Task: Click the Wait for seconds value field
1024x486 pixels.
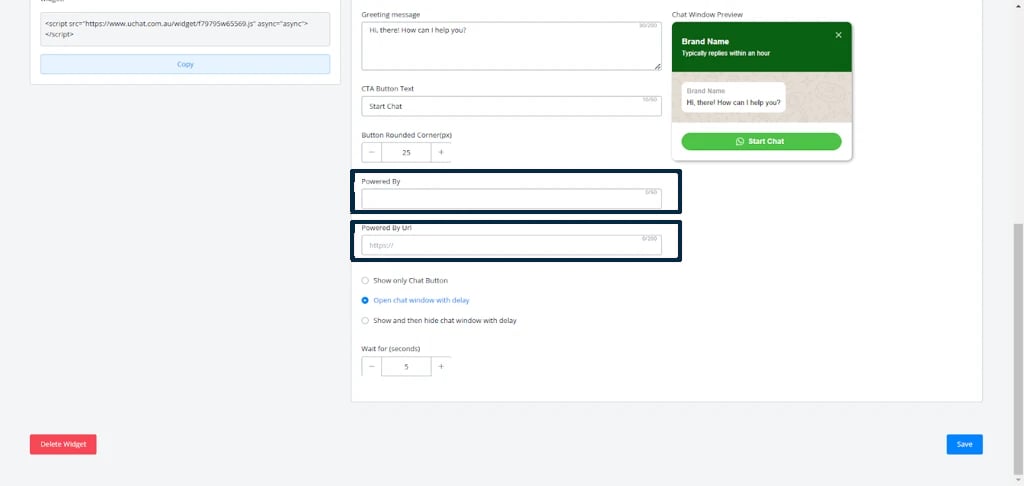Action: pyautogui.click(x=406, y=366)
